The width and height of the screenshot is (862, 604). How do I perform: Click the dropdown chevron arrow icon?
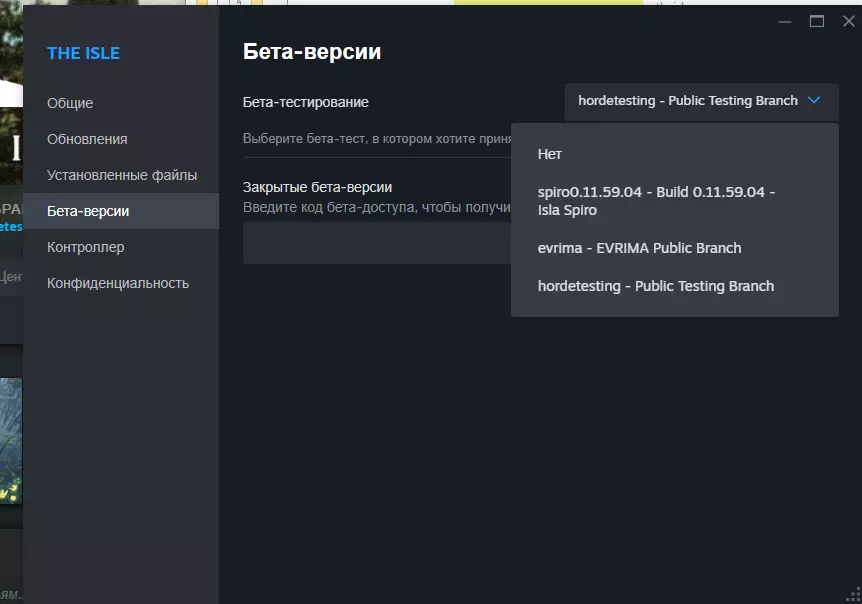tap(814, 100)
